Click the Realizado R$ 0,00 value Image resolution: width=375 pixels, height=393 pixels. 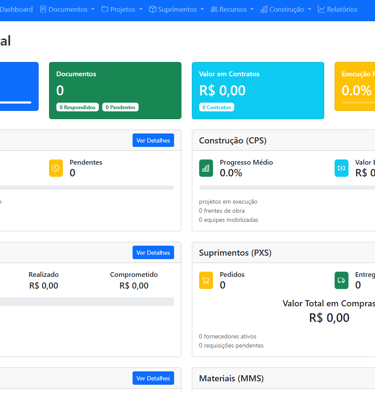tap(44, 286)
